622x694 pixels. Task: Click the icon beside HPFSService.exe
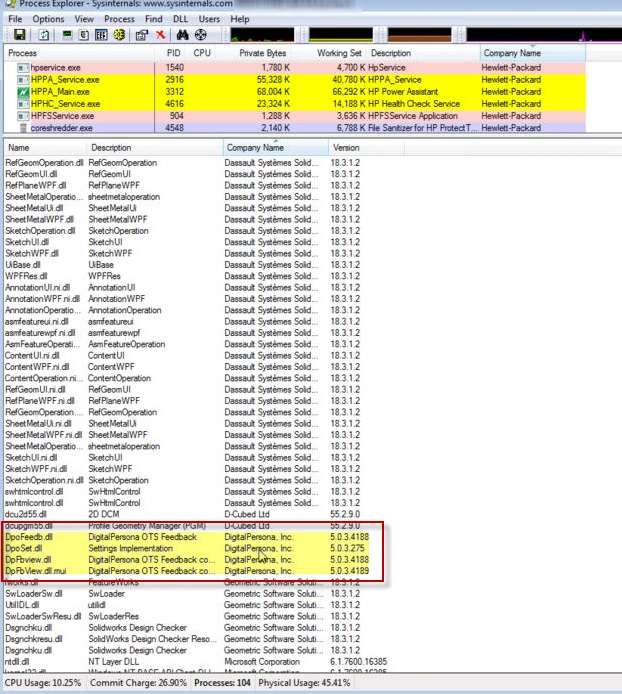(x=23, y=116)
